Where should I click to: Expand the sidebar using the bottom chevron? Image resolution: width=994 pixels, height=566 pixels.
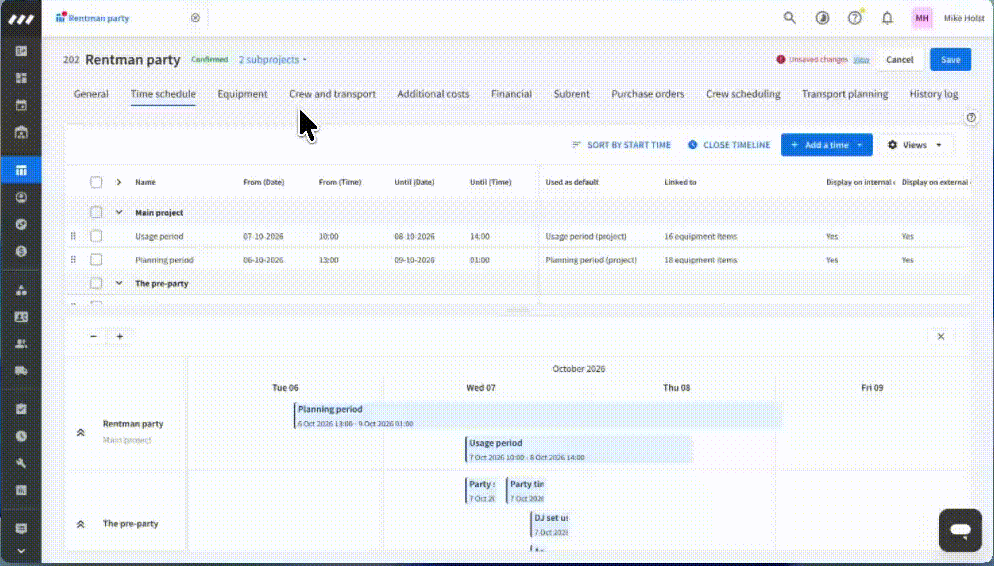pos(21,551)
